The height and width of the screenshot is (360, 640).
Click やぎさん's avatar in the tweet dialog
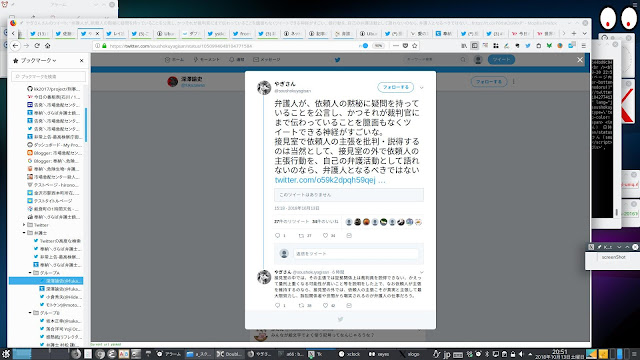[x=264, y=87]
